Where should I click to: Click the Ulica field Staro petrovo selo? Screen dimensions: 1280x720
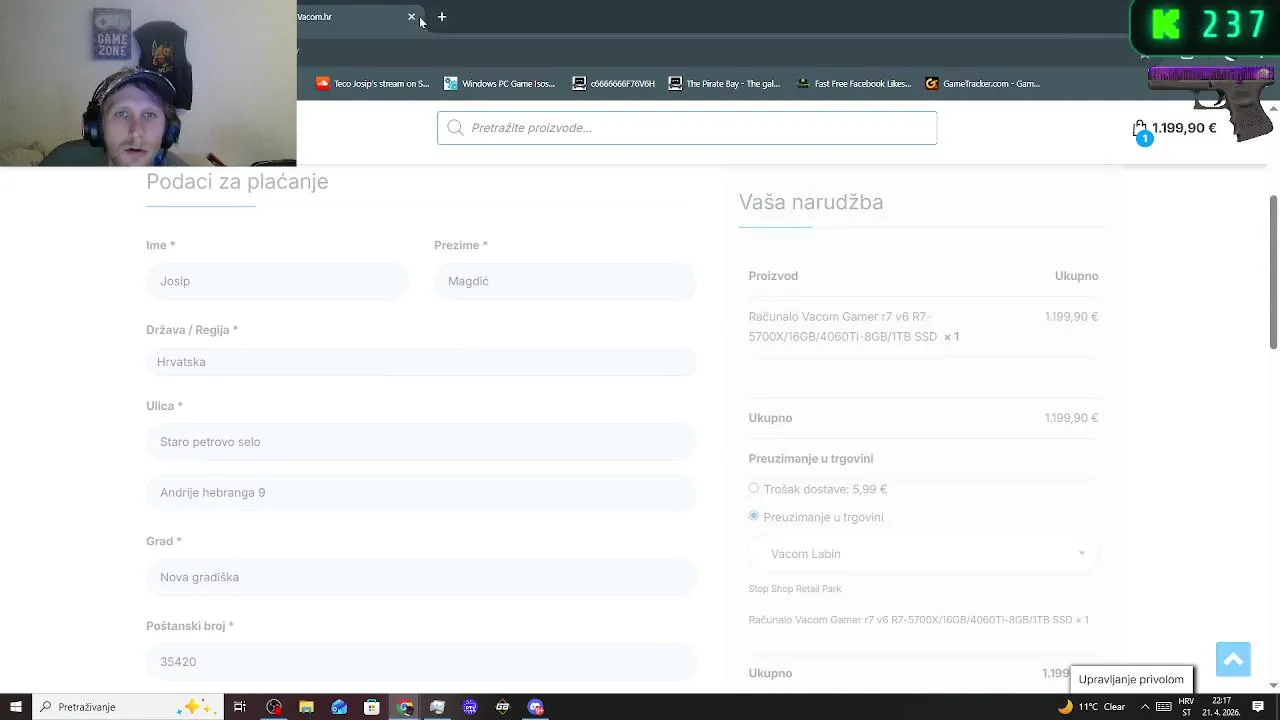[421, 442]
